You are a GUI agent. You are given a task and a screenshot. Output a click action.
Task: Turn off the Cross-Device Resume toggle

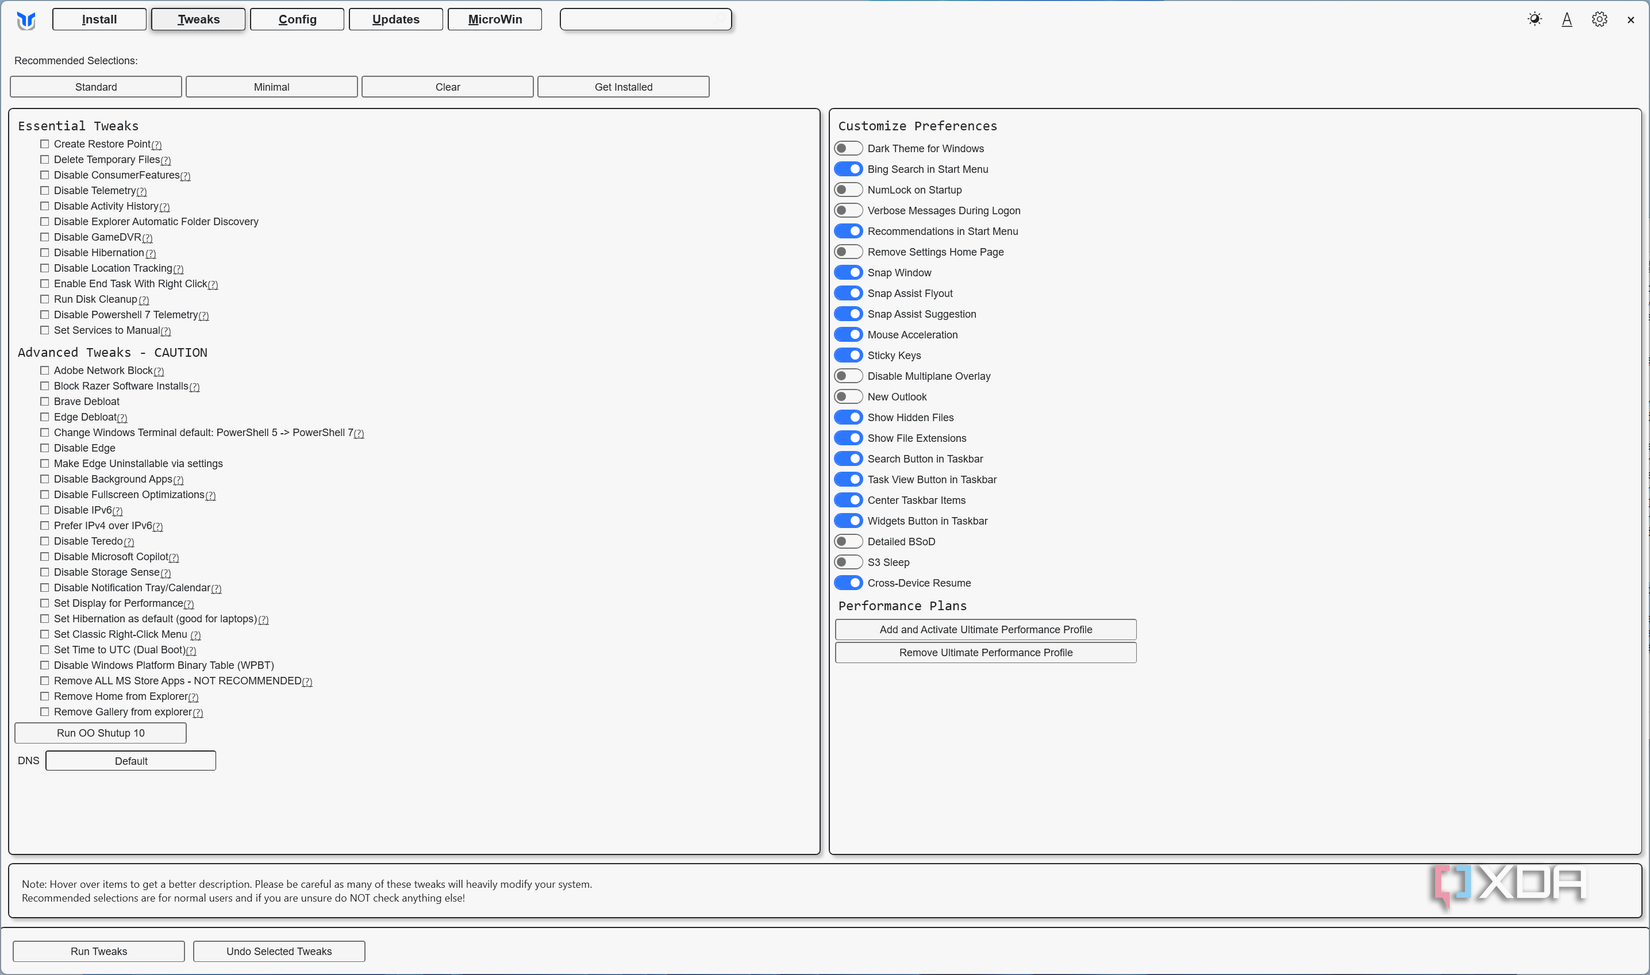tap(848, 582)
